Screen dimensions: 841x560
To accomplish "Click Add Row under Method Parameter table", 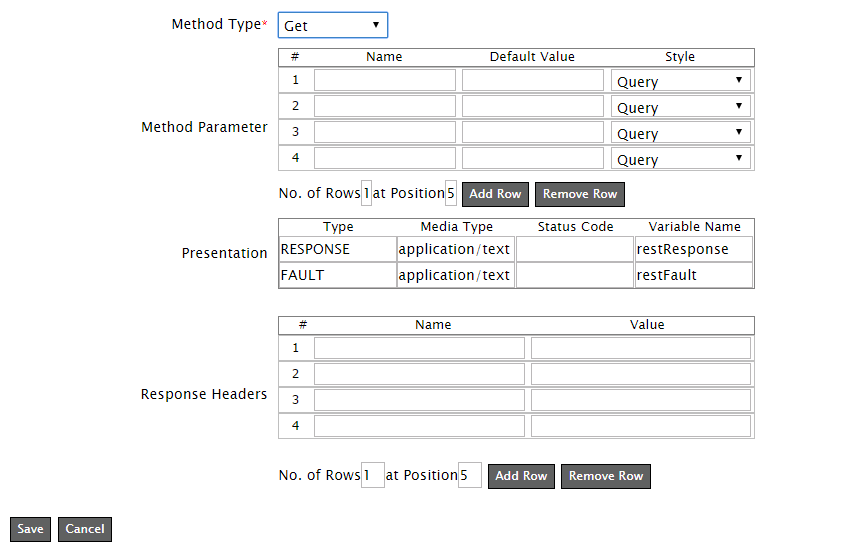I will click(495, 194).
